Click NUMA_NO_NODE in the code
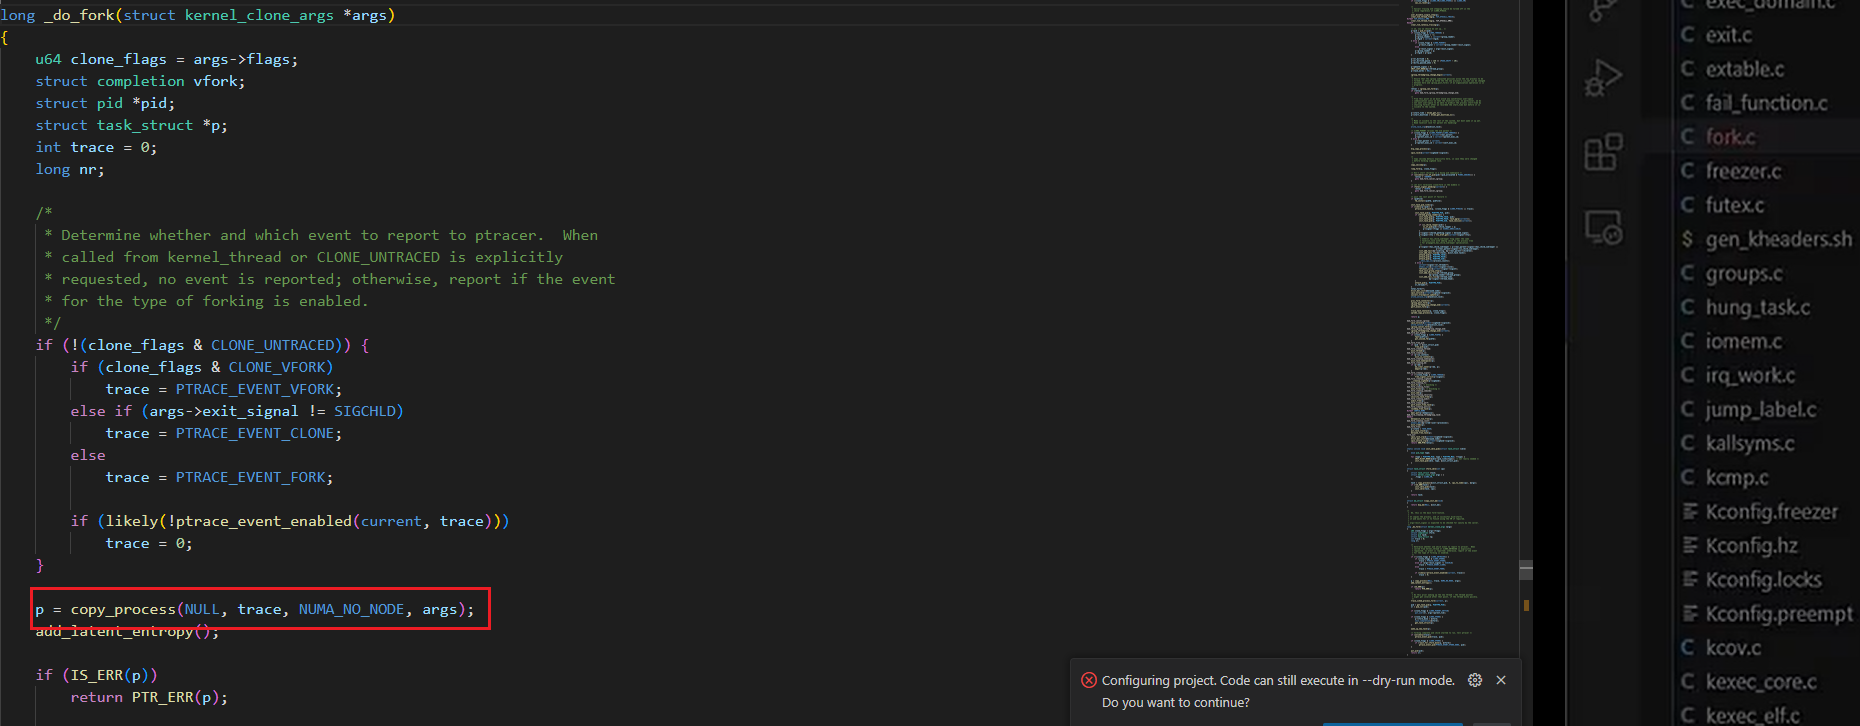This screenshot has width=1860, height=726. [351, 609]
